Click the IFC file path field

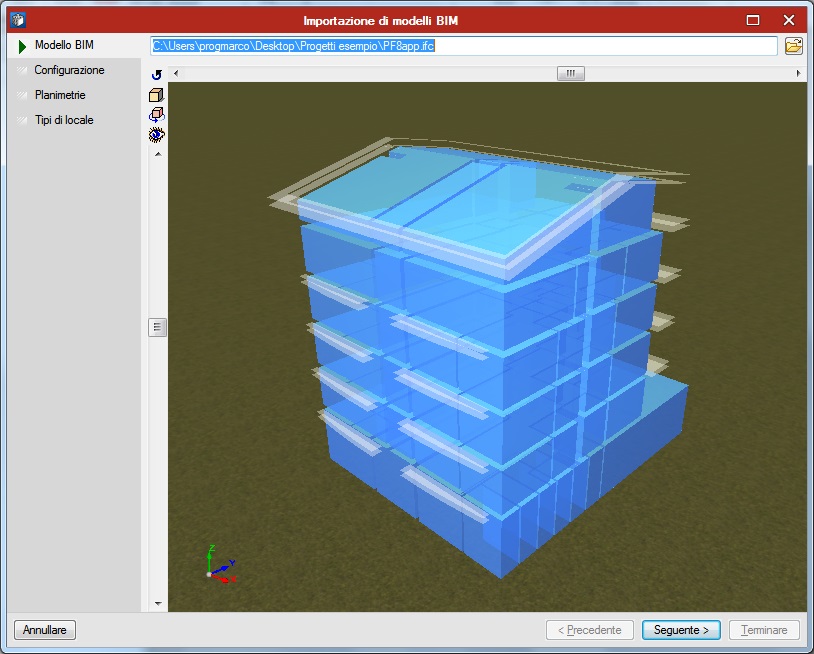point(463,46)
